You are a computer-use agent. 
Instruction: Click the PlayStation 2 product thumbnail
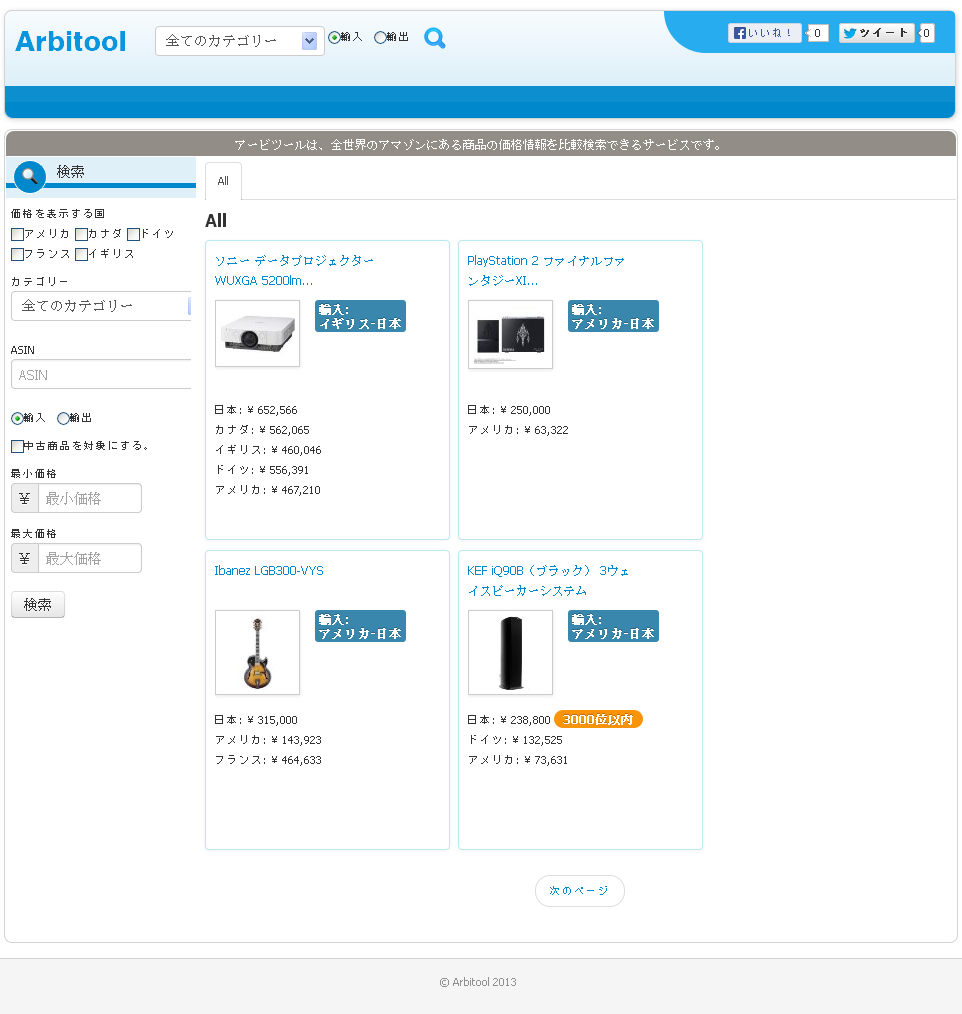point(510,334)
